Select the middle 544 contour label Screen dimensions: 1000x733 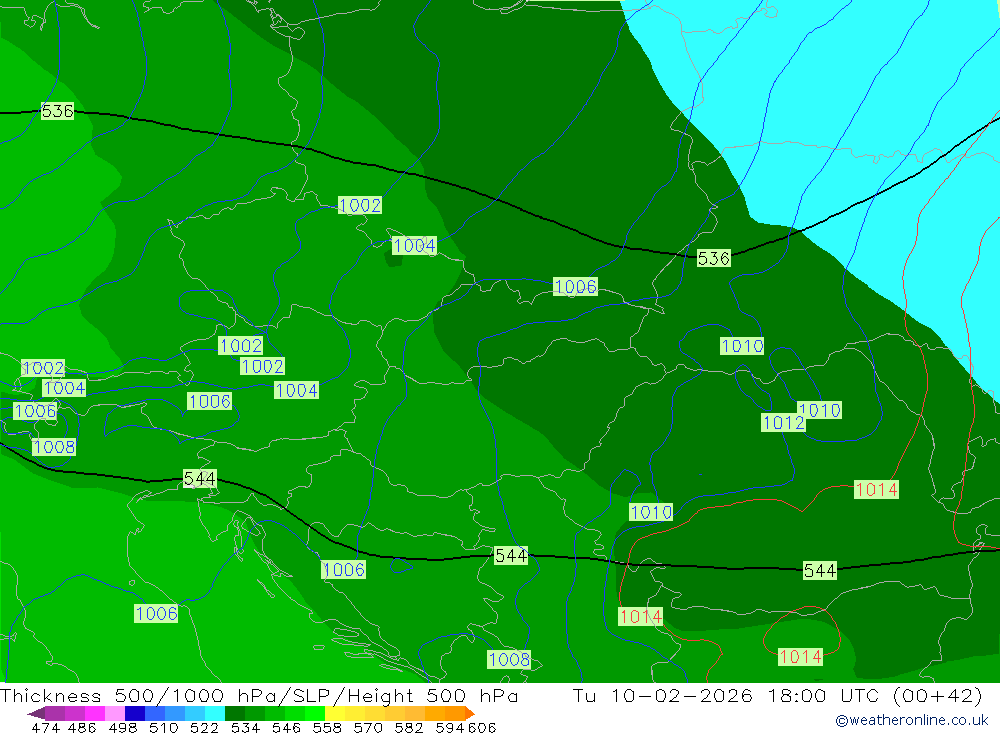(x=511, y=556)
